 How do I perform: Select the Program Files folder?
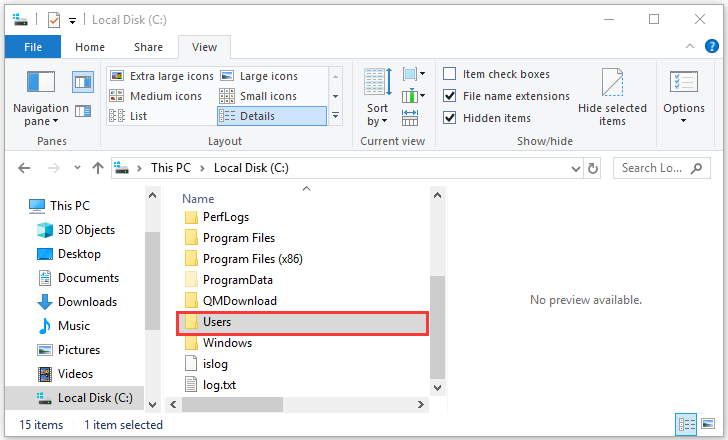click(x=239, y=238)
